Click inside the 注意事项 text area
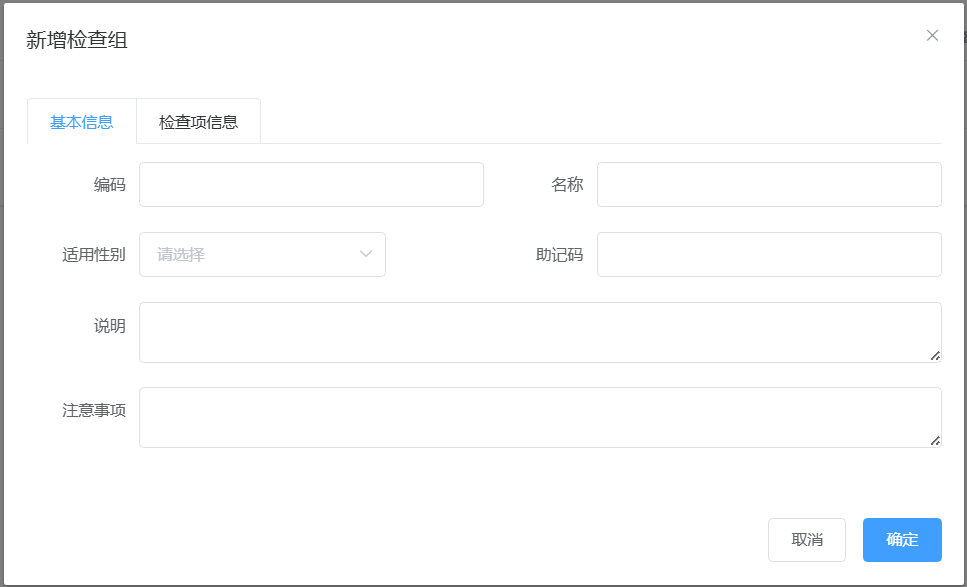This screenshot has height=587, width=967. [540, 417]
